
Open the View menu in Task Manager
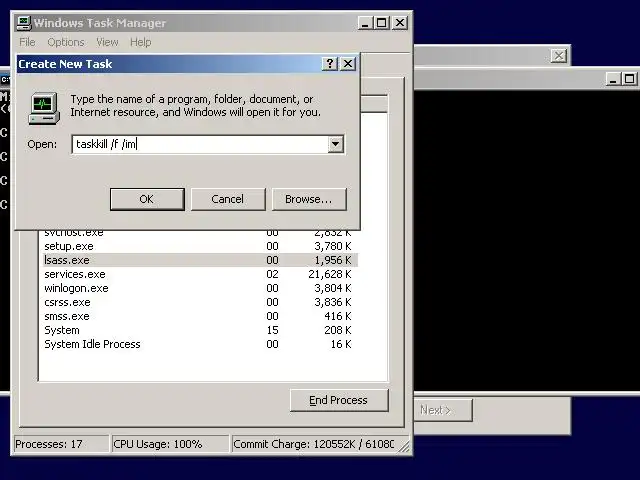107,42
